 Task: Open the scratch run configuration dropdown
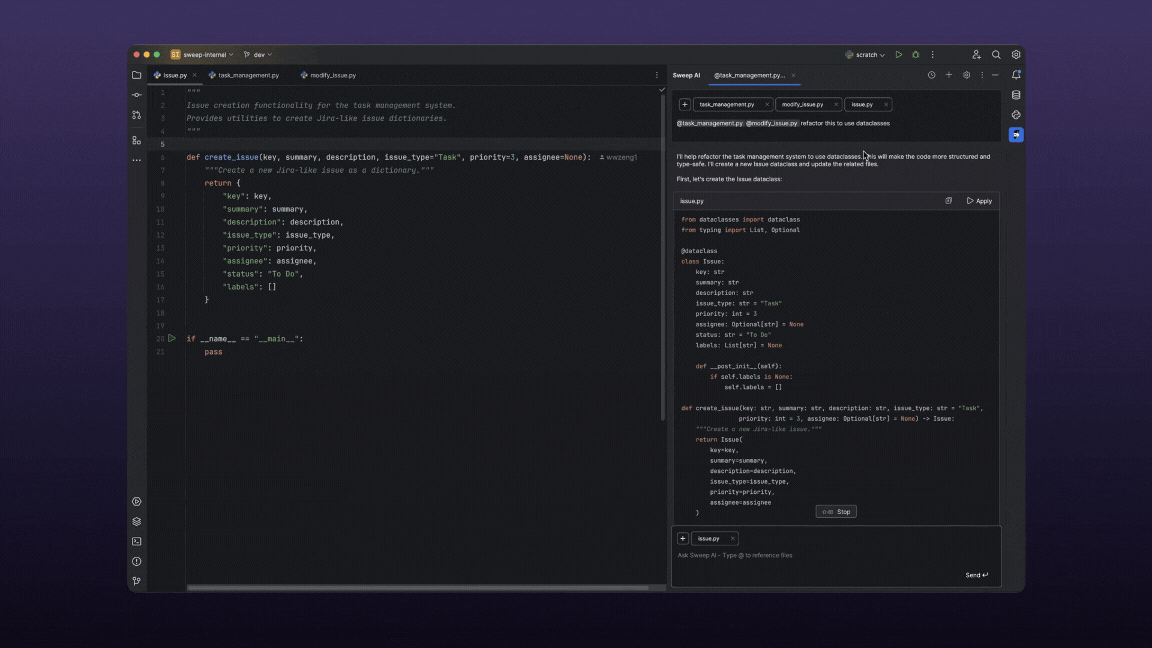point(865,54)
